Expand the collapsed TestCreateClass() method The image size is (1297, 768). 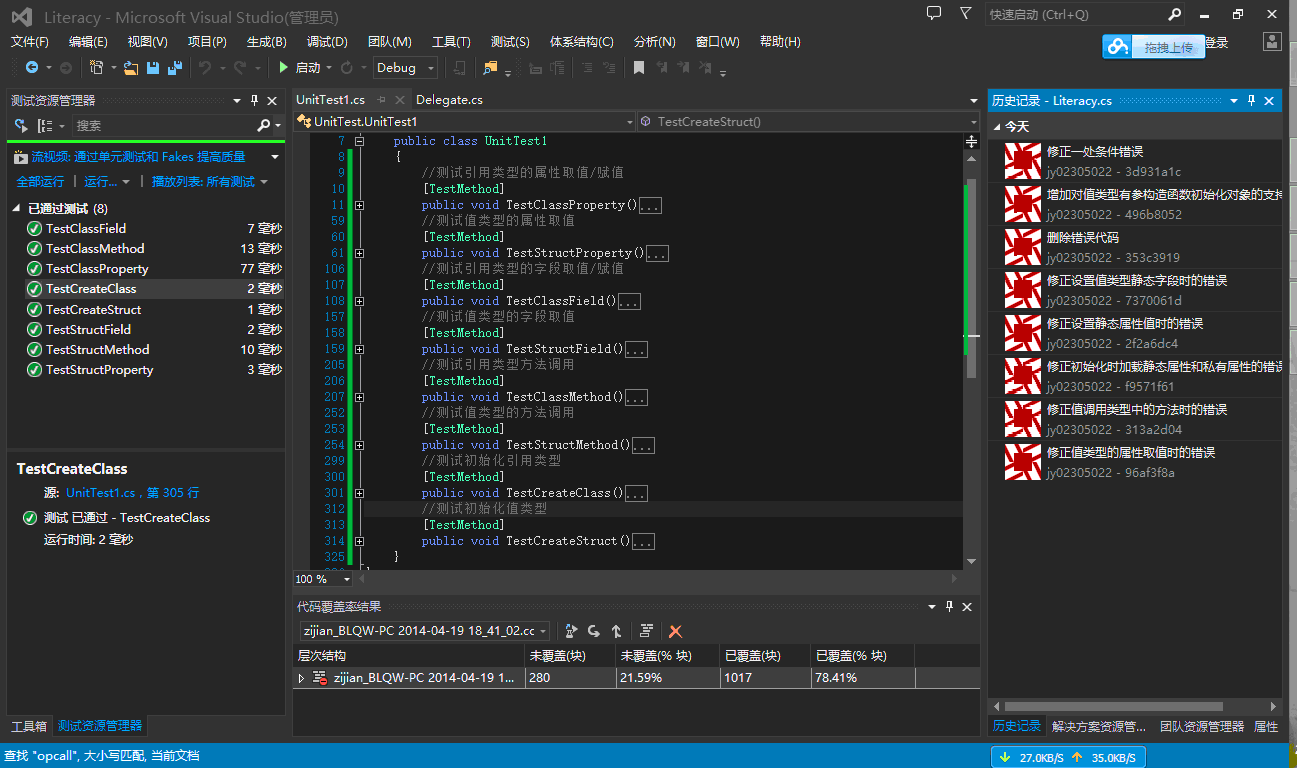tap(359, 493)
